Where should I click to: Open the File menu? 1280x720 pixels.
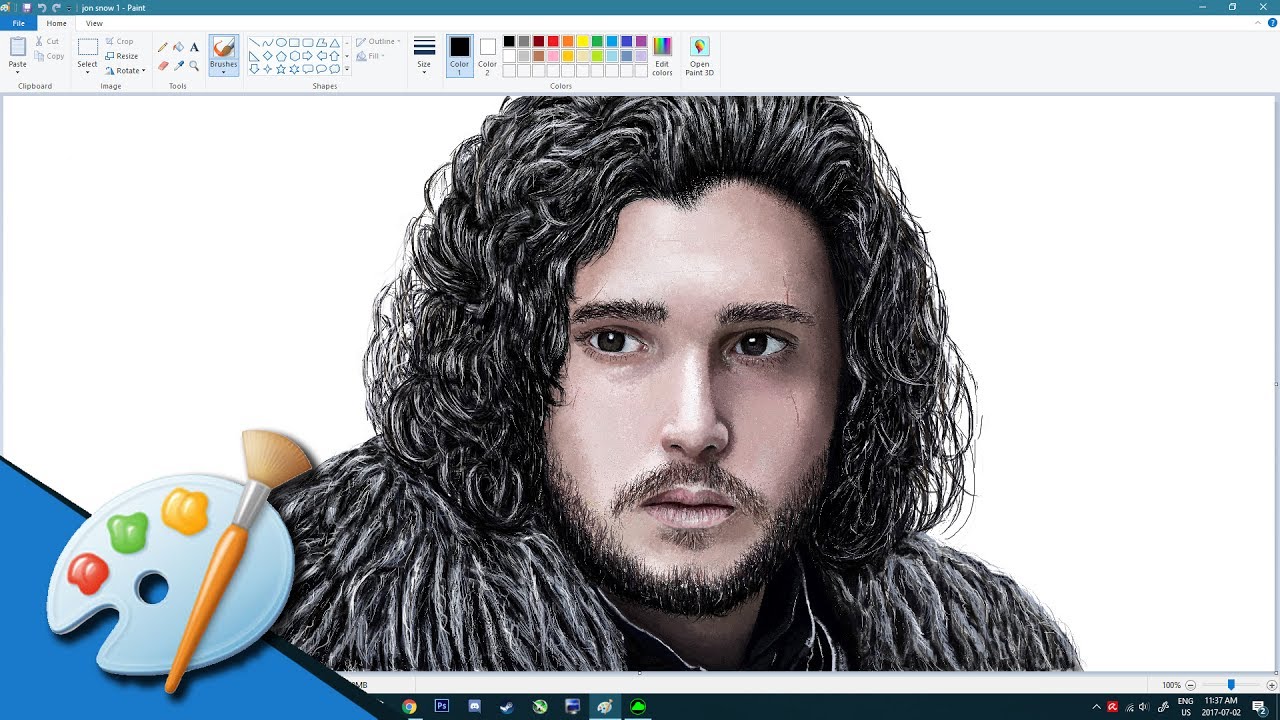[x=18, y=23]
